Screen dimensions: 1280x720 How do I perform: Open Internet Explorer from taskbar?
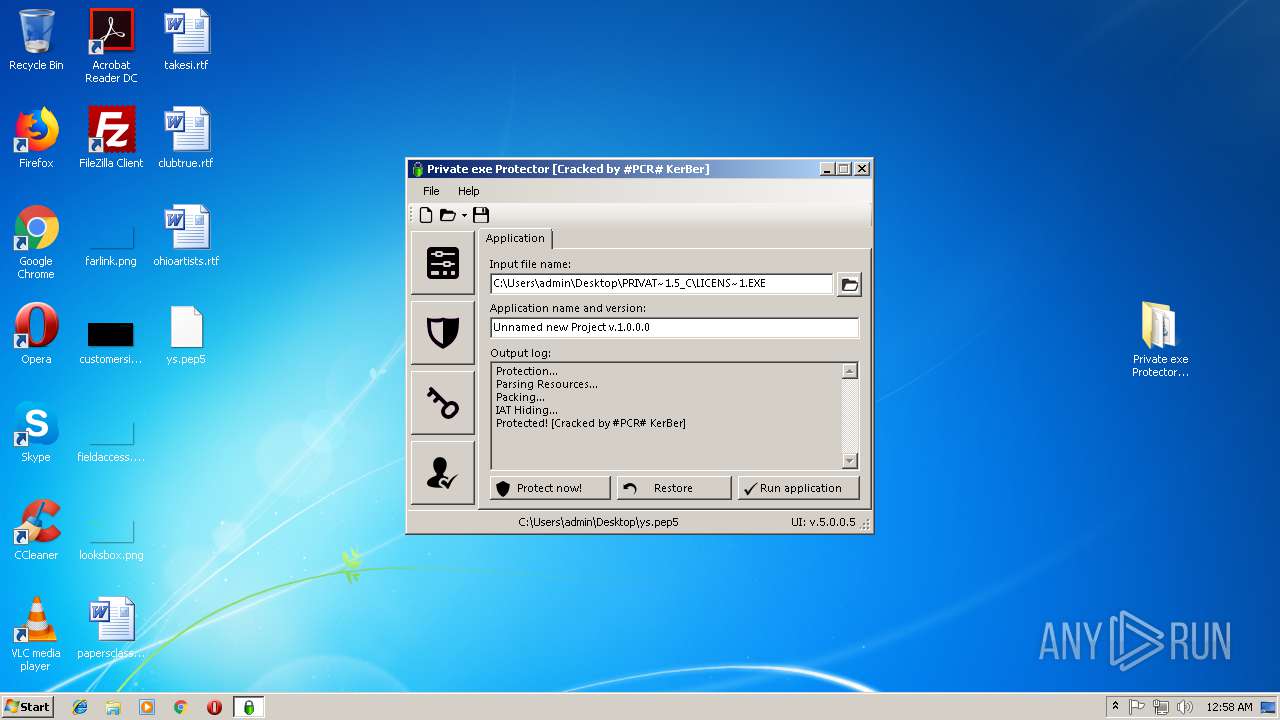click(80, 707)
